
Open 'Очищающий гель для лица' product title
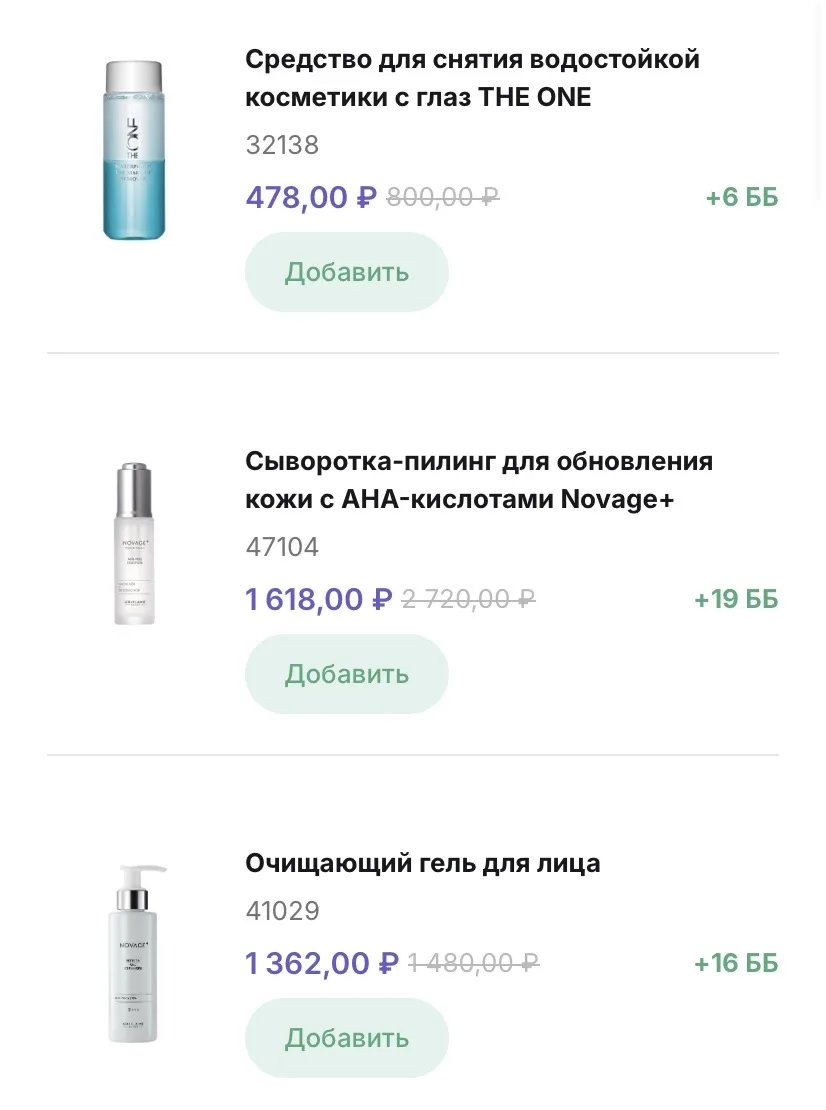coord(422,863)
